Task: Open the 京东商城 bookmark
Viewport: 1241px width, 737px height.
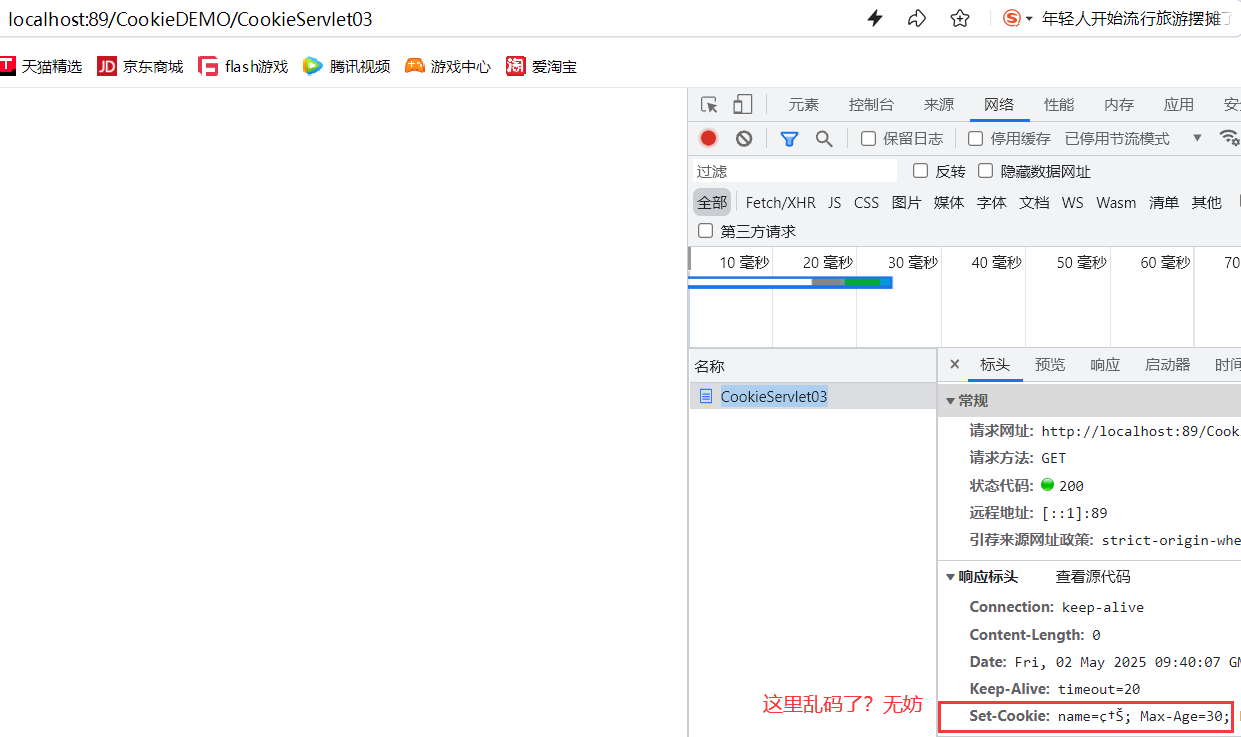Action: tap(140, 66)
